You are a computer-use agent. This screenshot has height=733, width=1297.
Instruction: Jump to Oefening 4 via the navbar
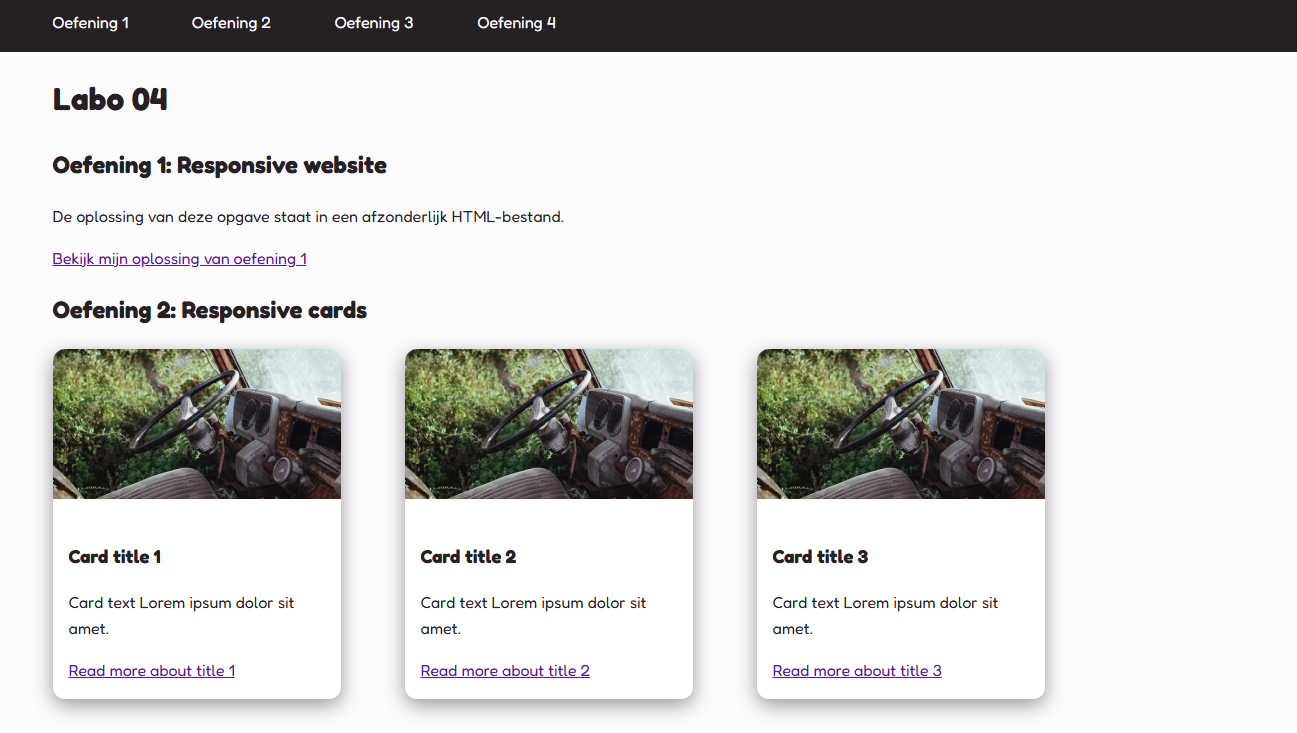[x=516, y=23]
